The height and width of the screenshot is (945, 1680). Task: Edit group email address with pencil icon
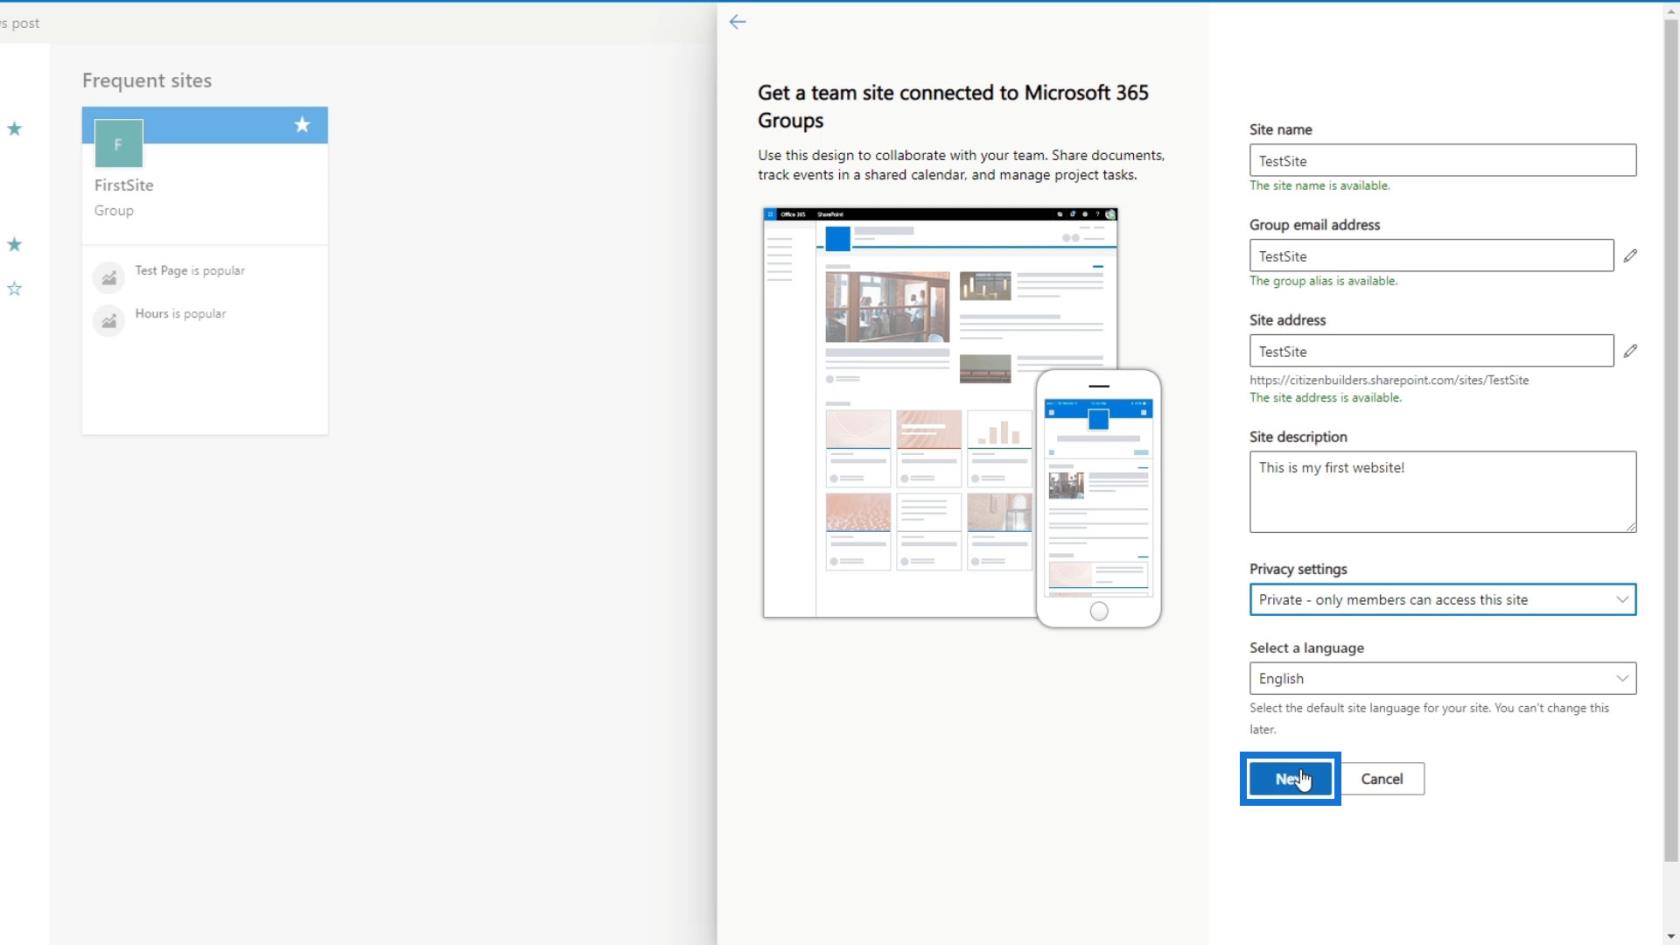(x=1630, y=256)
